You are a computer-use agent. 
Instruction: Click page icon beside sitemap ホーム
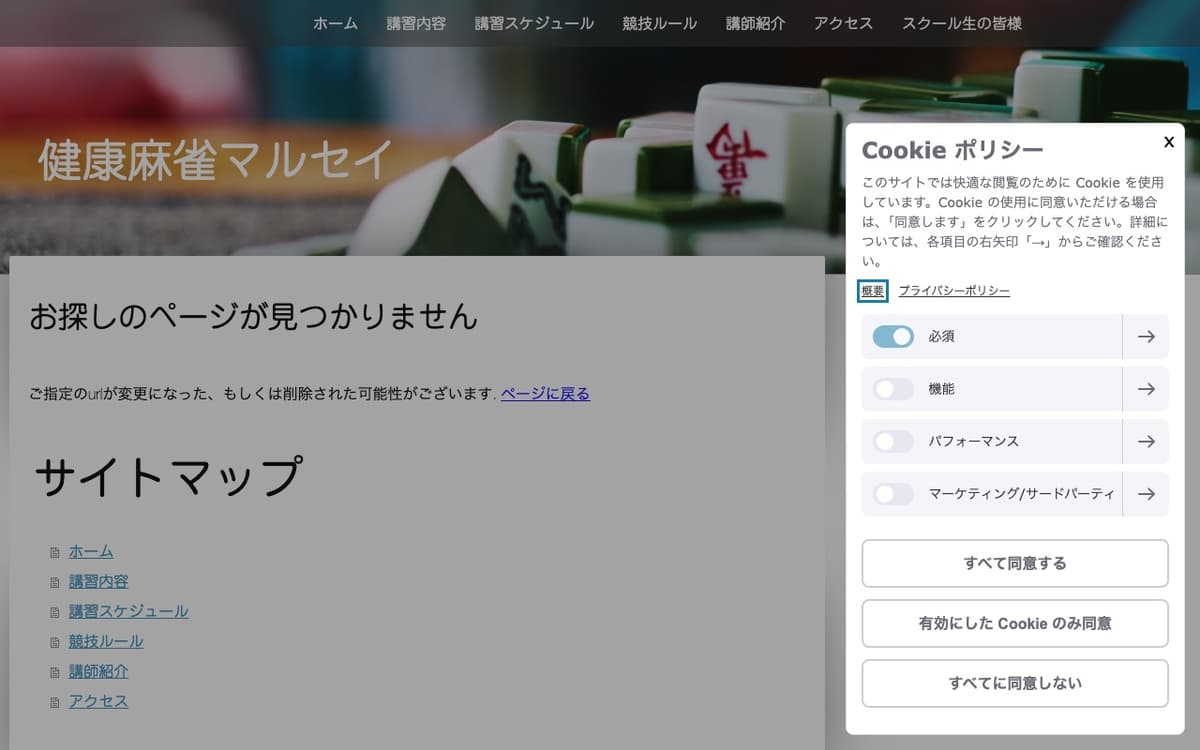pos(55,553)
